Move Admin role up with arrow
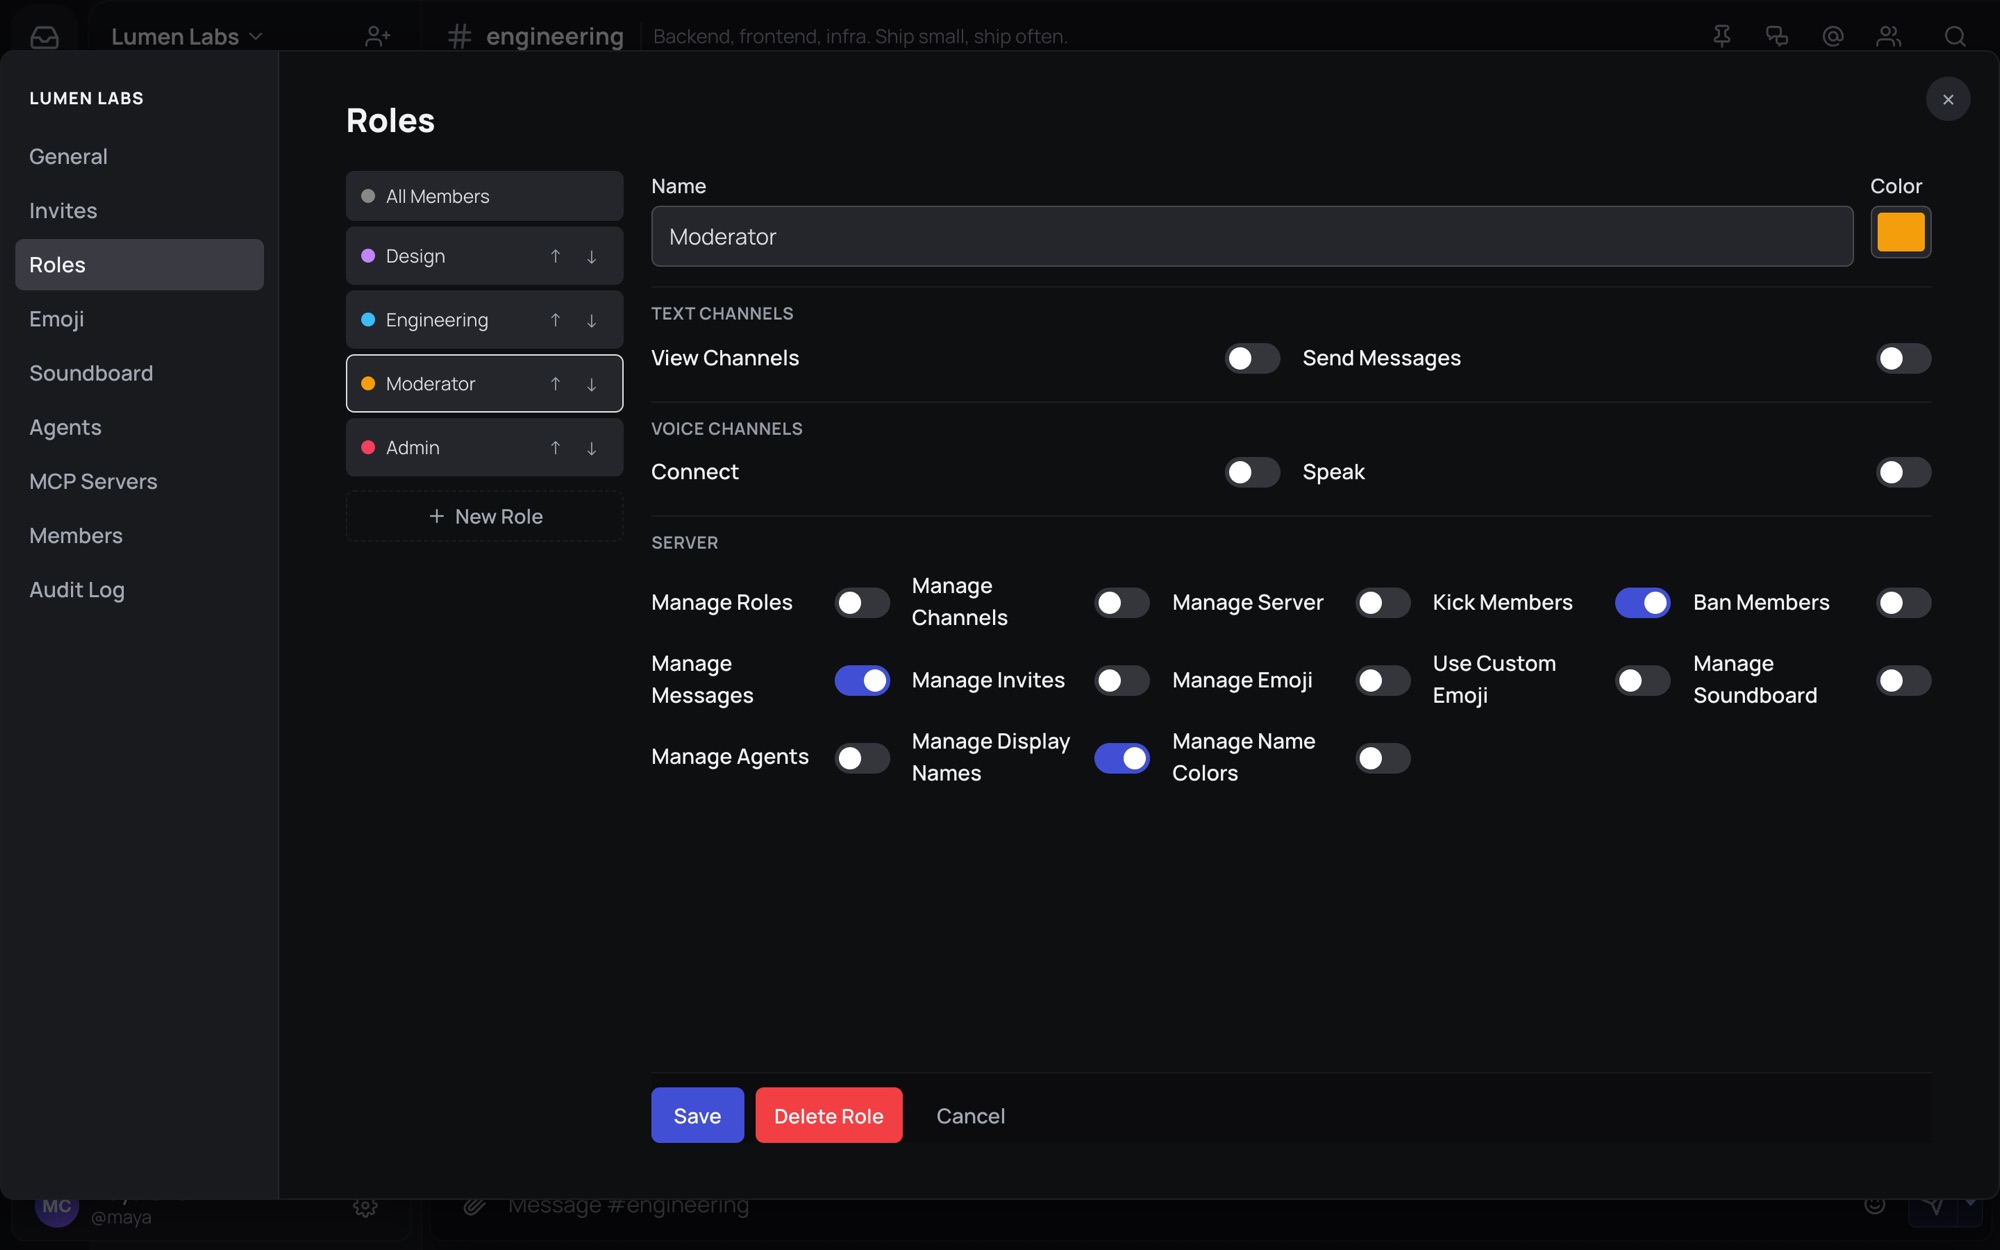The width and height of the screenshot is (2000, 1250). [555, 448]
